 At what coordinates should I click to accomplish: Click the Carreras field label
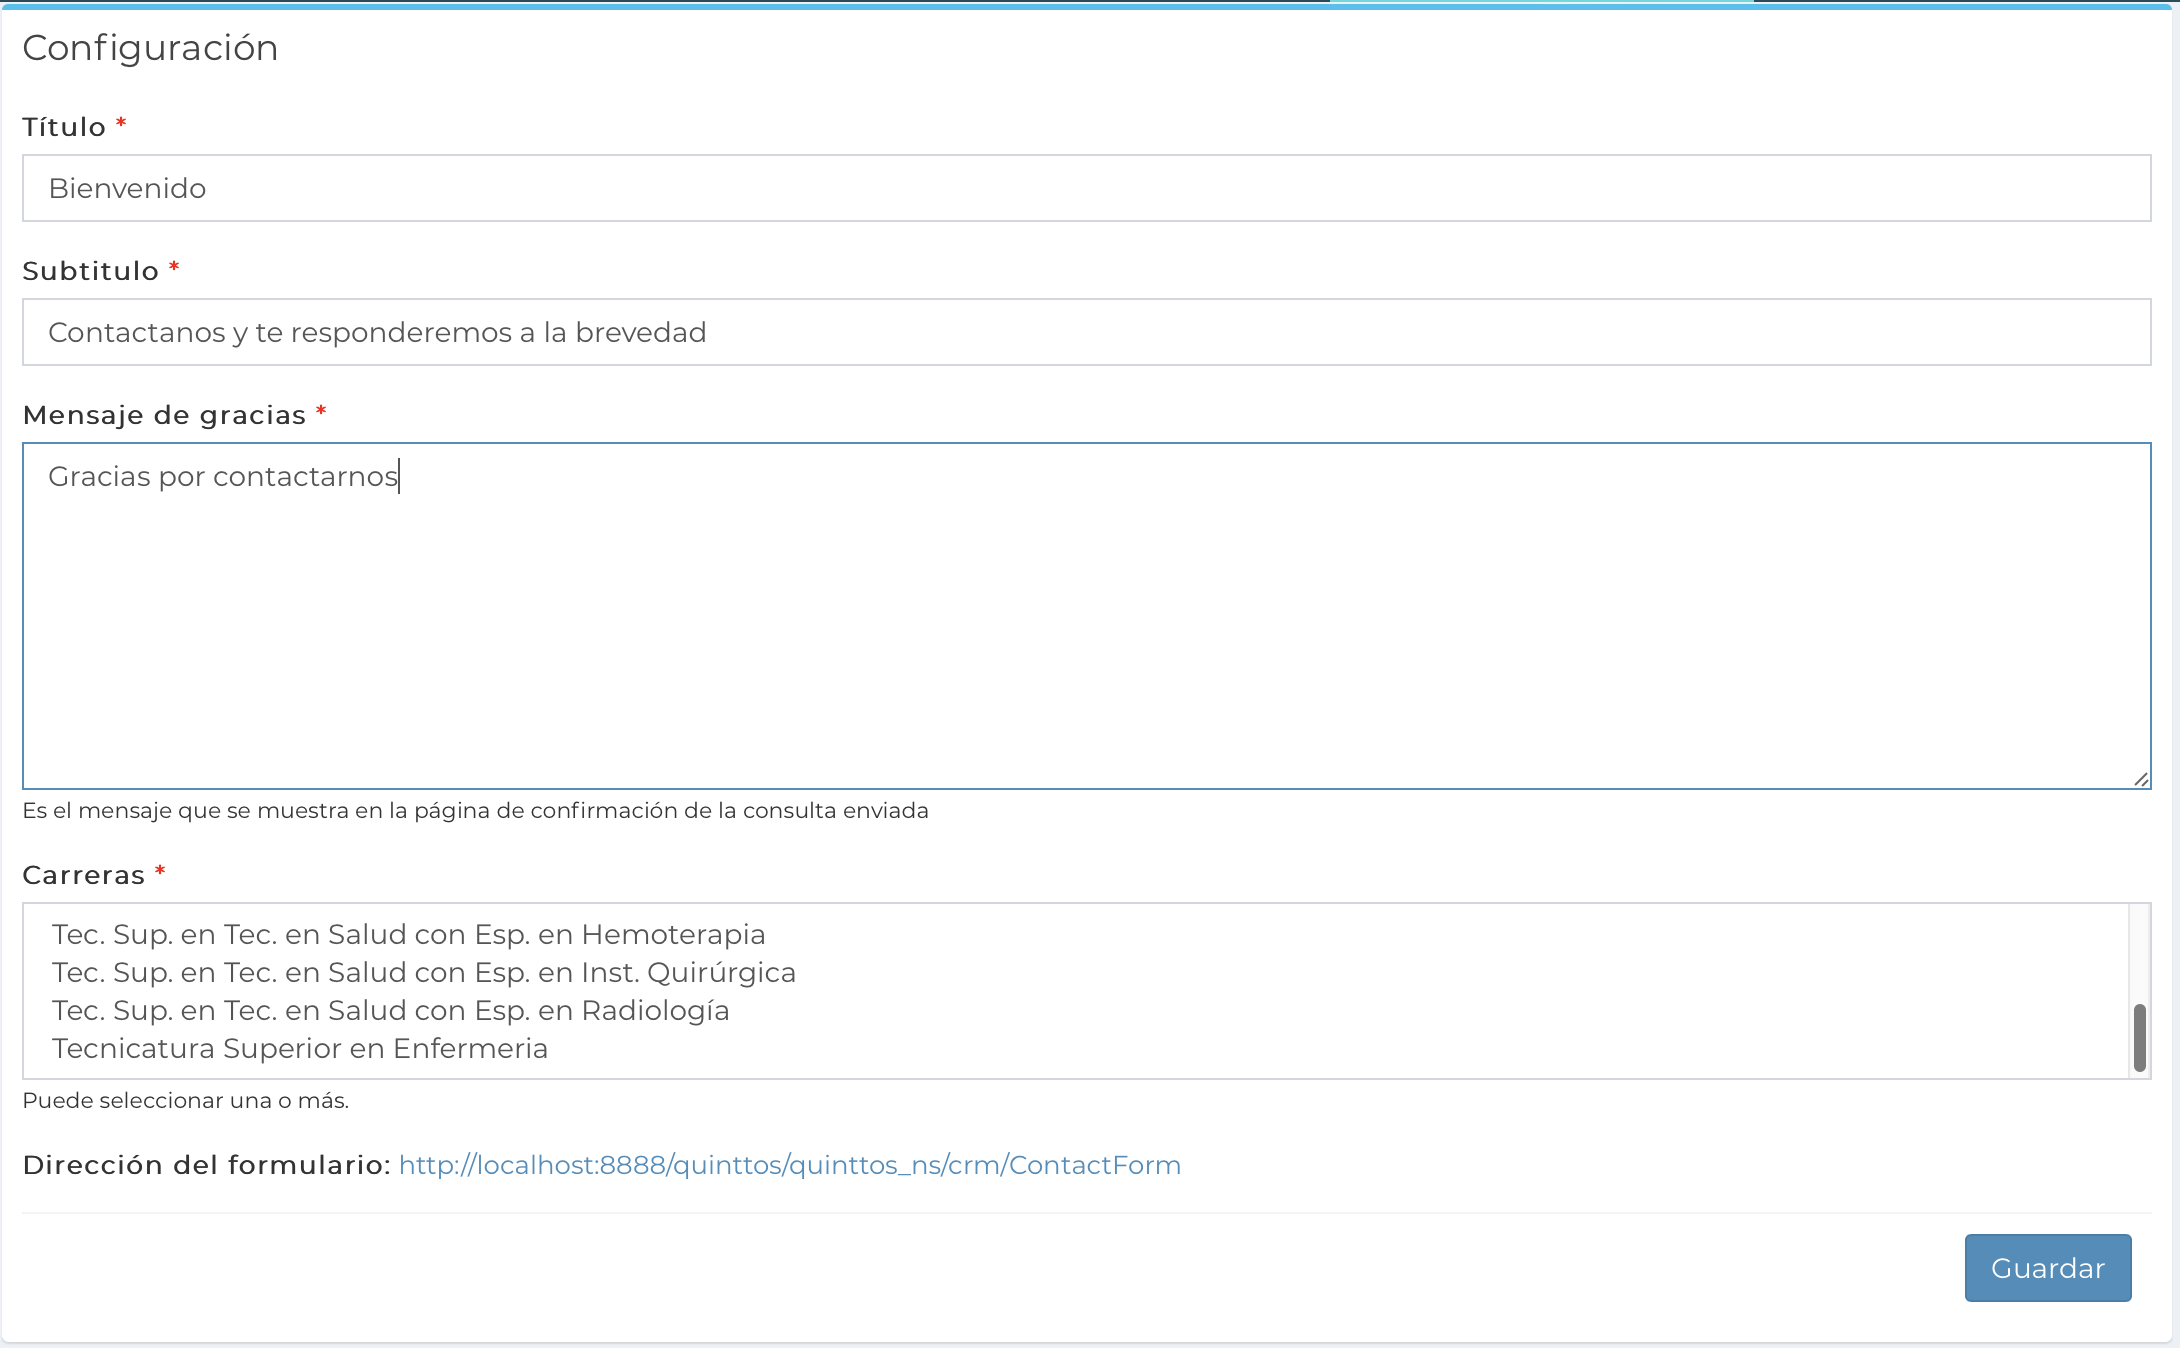coord(84,875)
